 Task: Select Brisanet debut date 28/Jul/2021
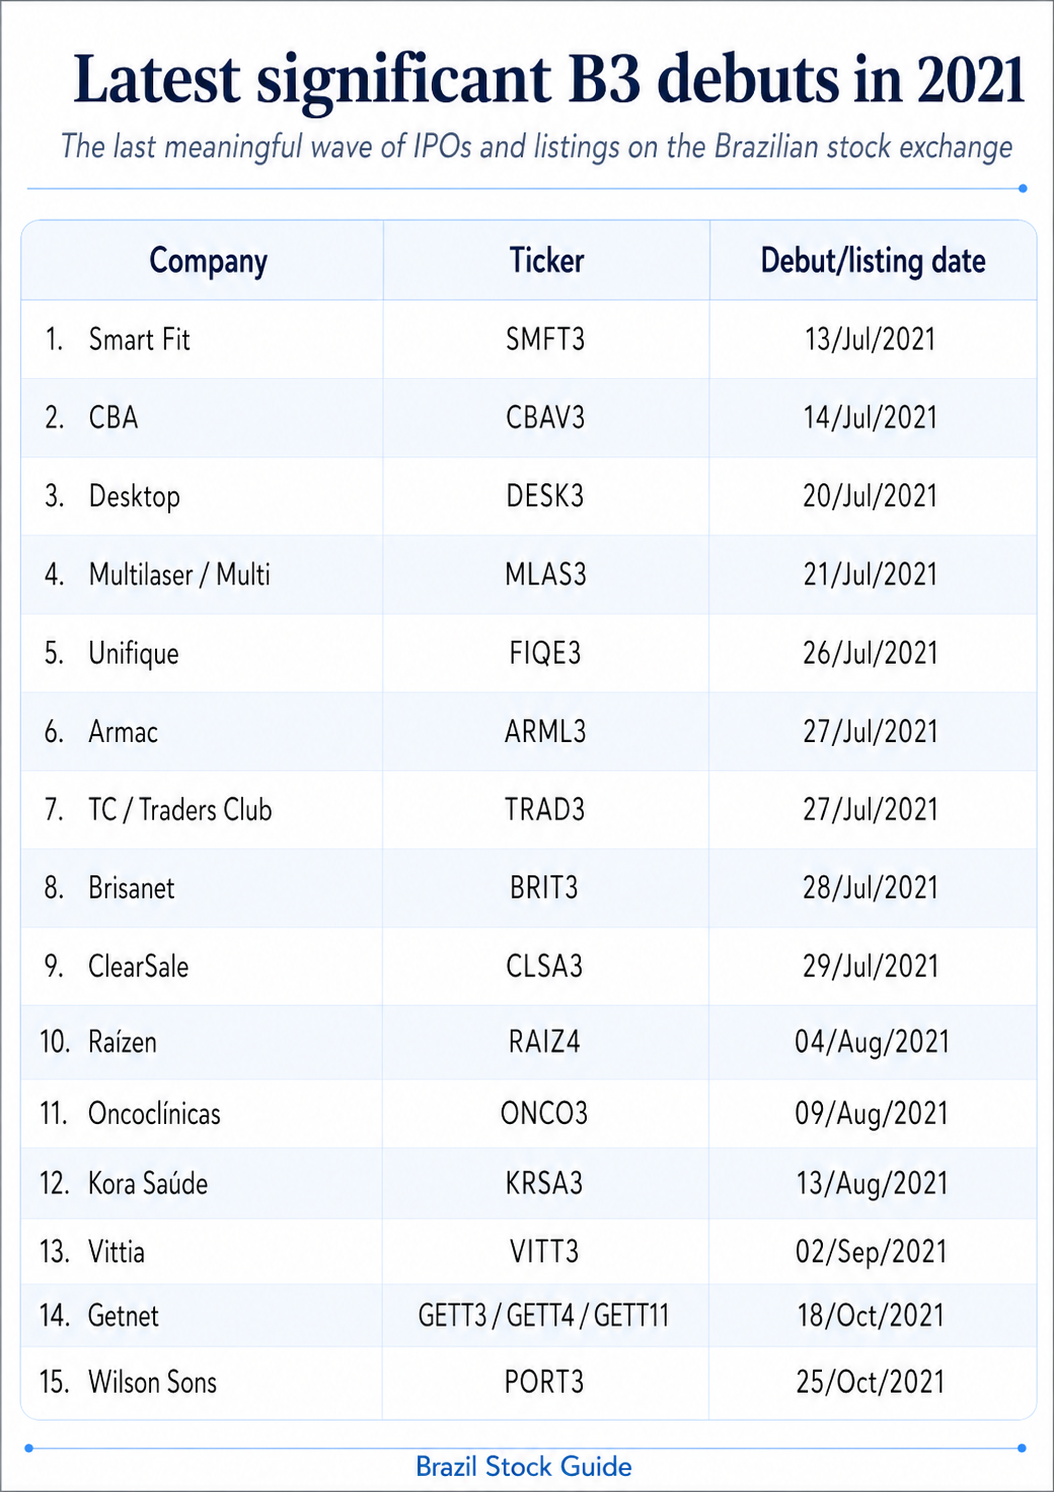click(870, 888)
